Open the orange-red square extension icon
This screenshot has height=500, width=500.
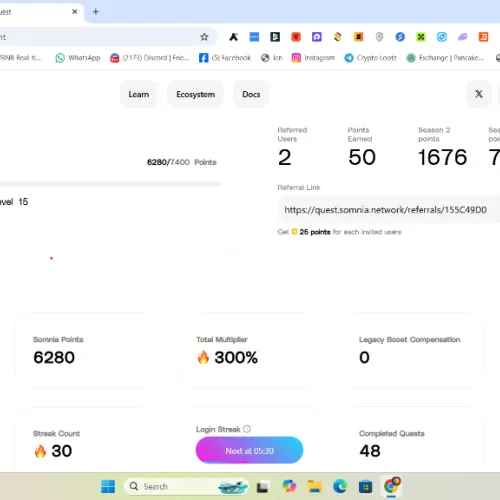coord(483,37)
